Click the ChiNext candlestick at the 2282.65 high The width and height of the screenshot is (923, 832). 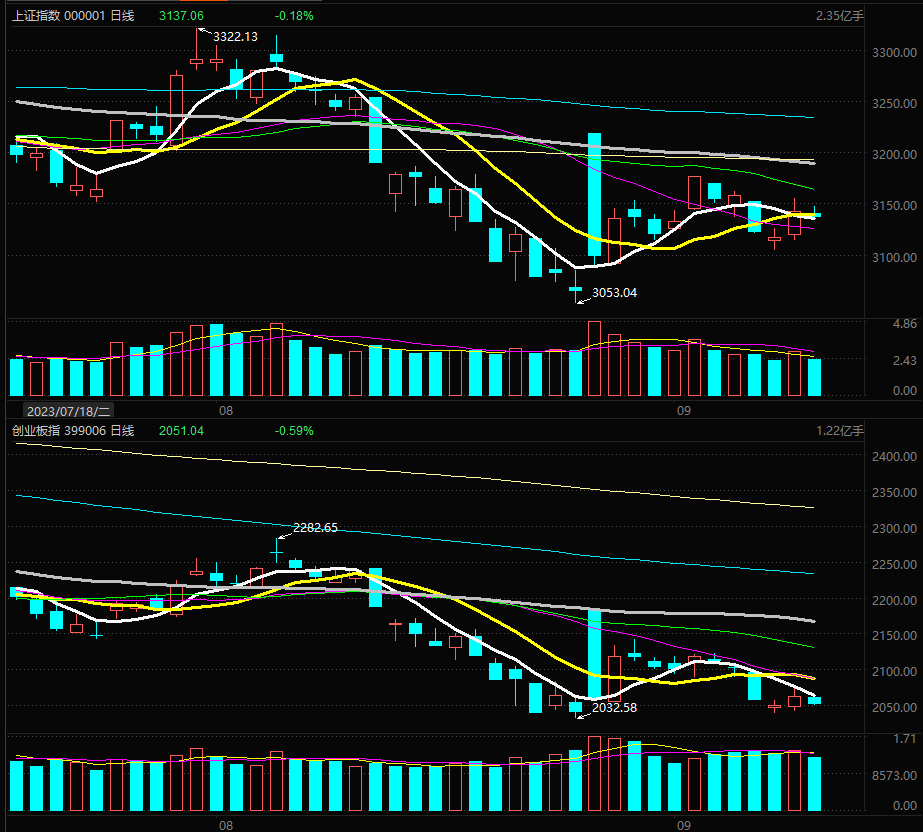click(276, 550)
